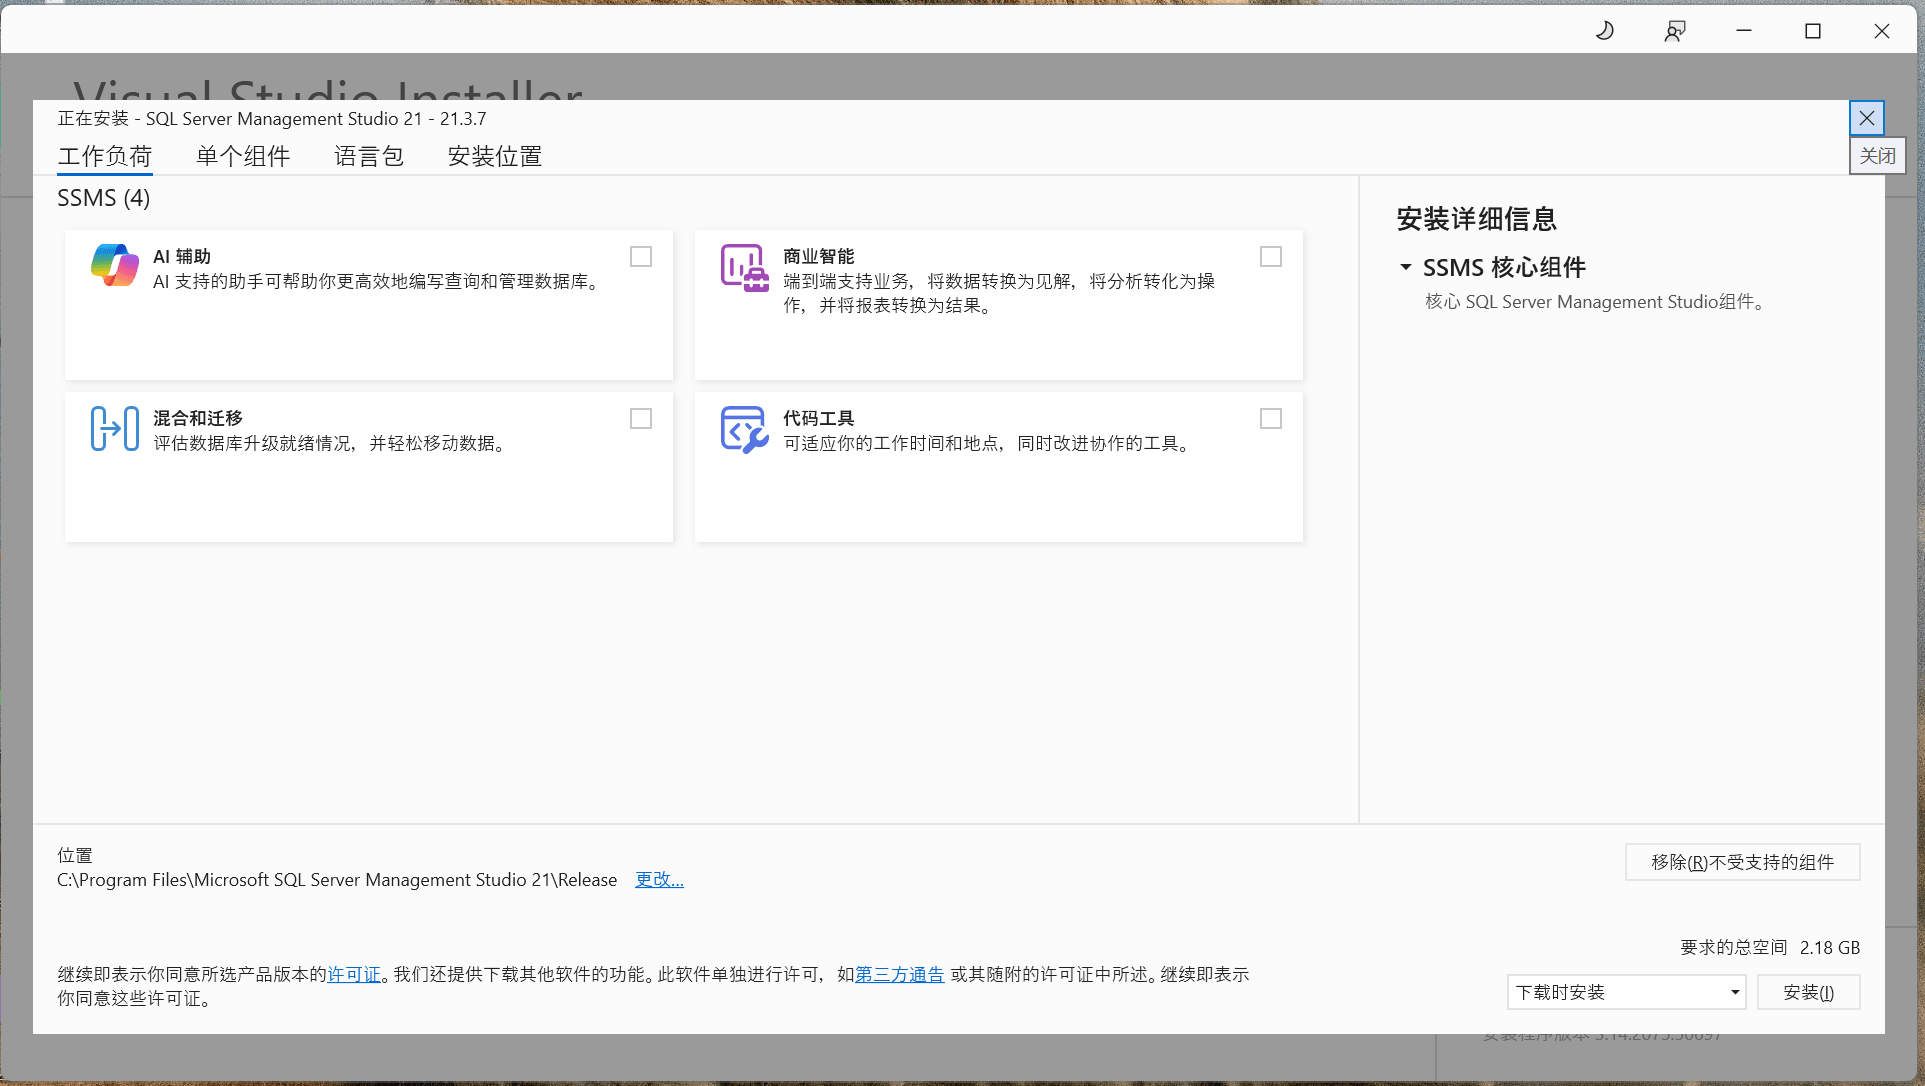1925x1086 pixels.
Task: Click the SSMS 核心组件 label
Action: click(1505, 267)
